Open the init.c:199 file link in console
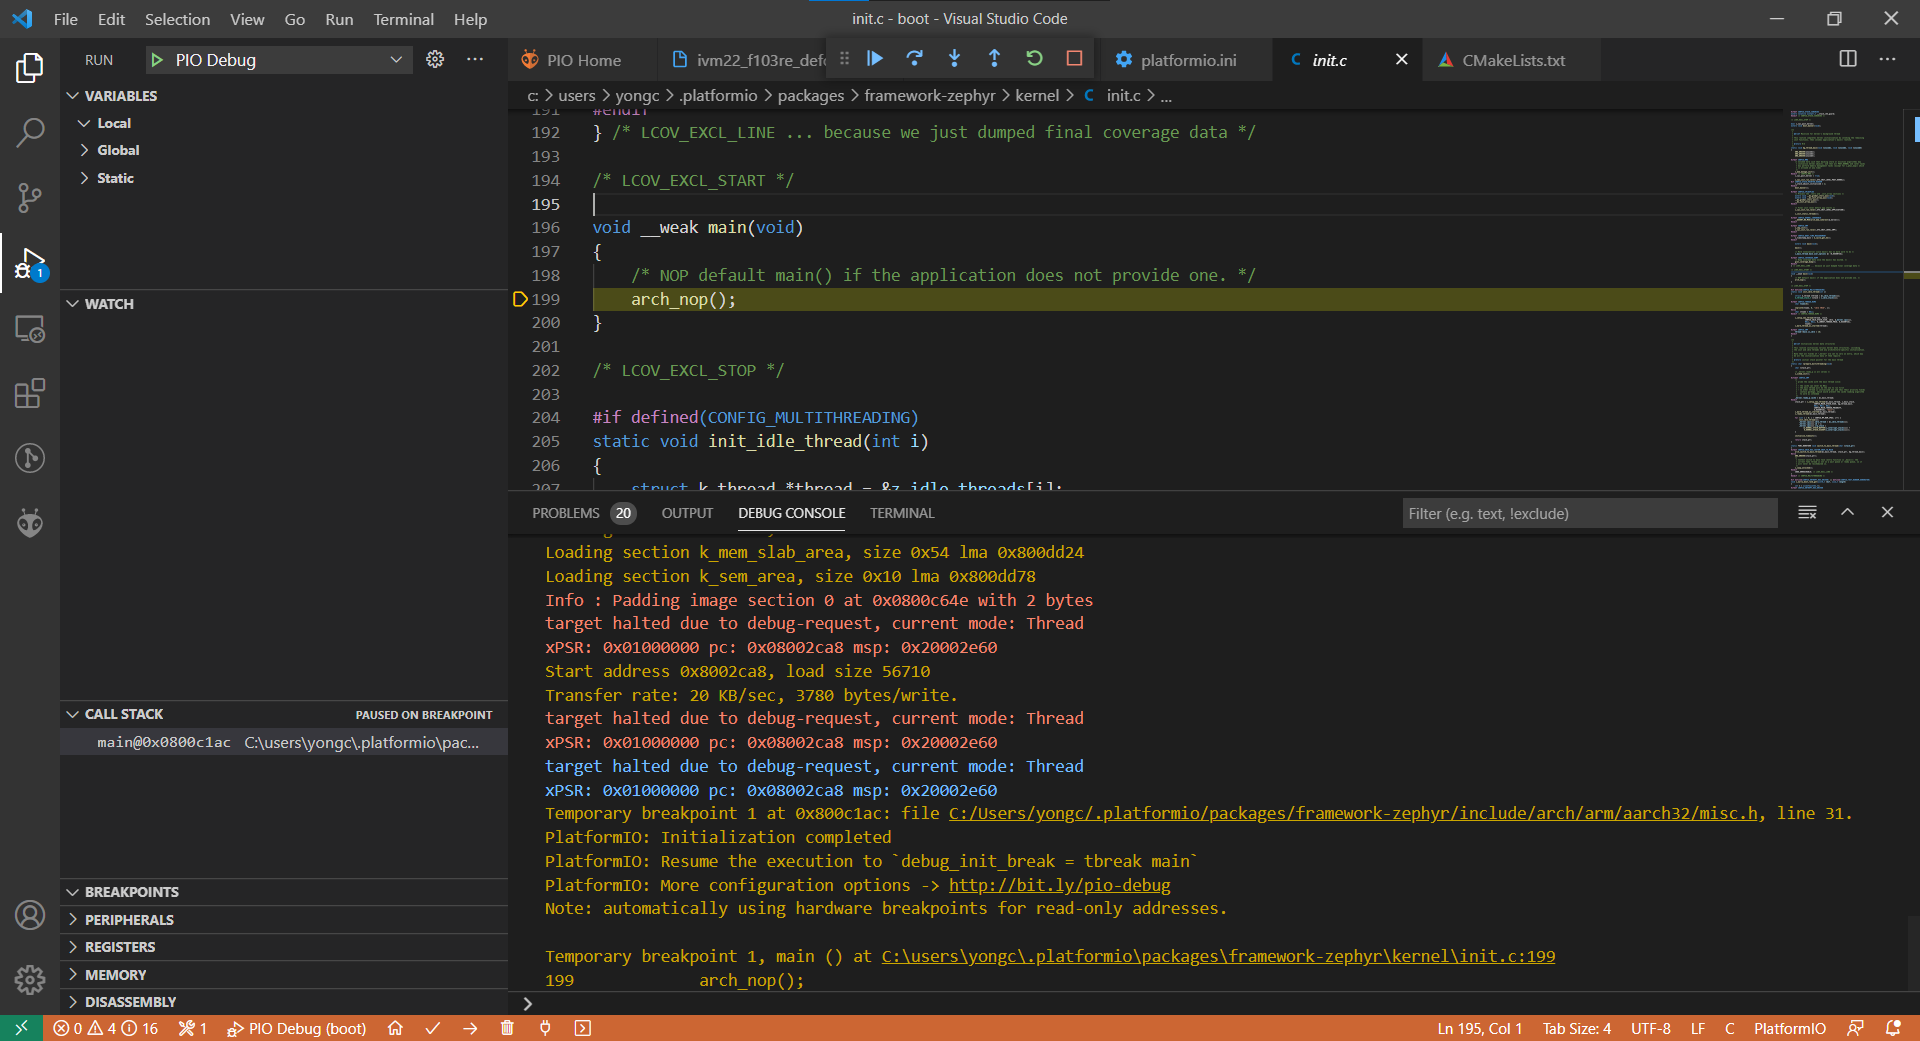 pos(1218,956)
